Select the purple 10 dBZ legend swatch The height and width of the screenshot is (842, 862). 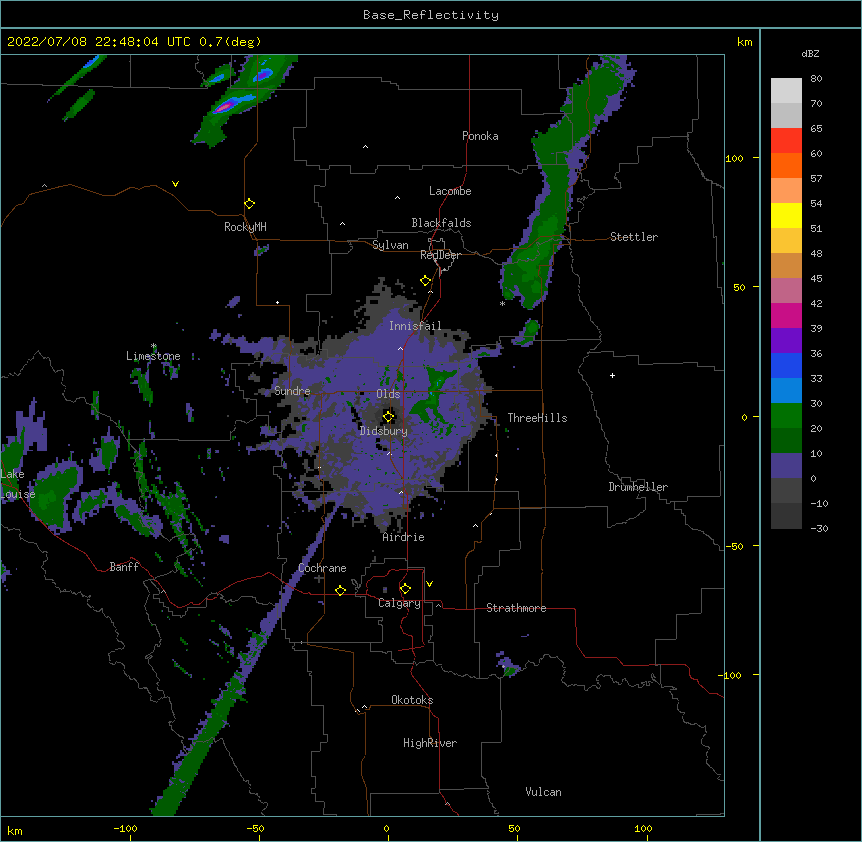[x=786, y=466]
